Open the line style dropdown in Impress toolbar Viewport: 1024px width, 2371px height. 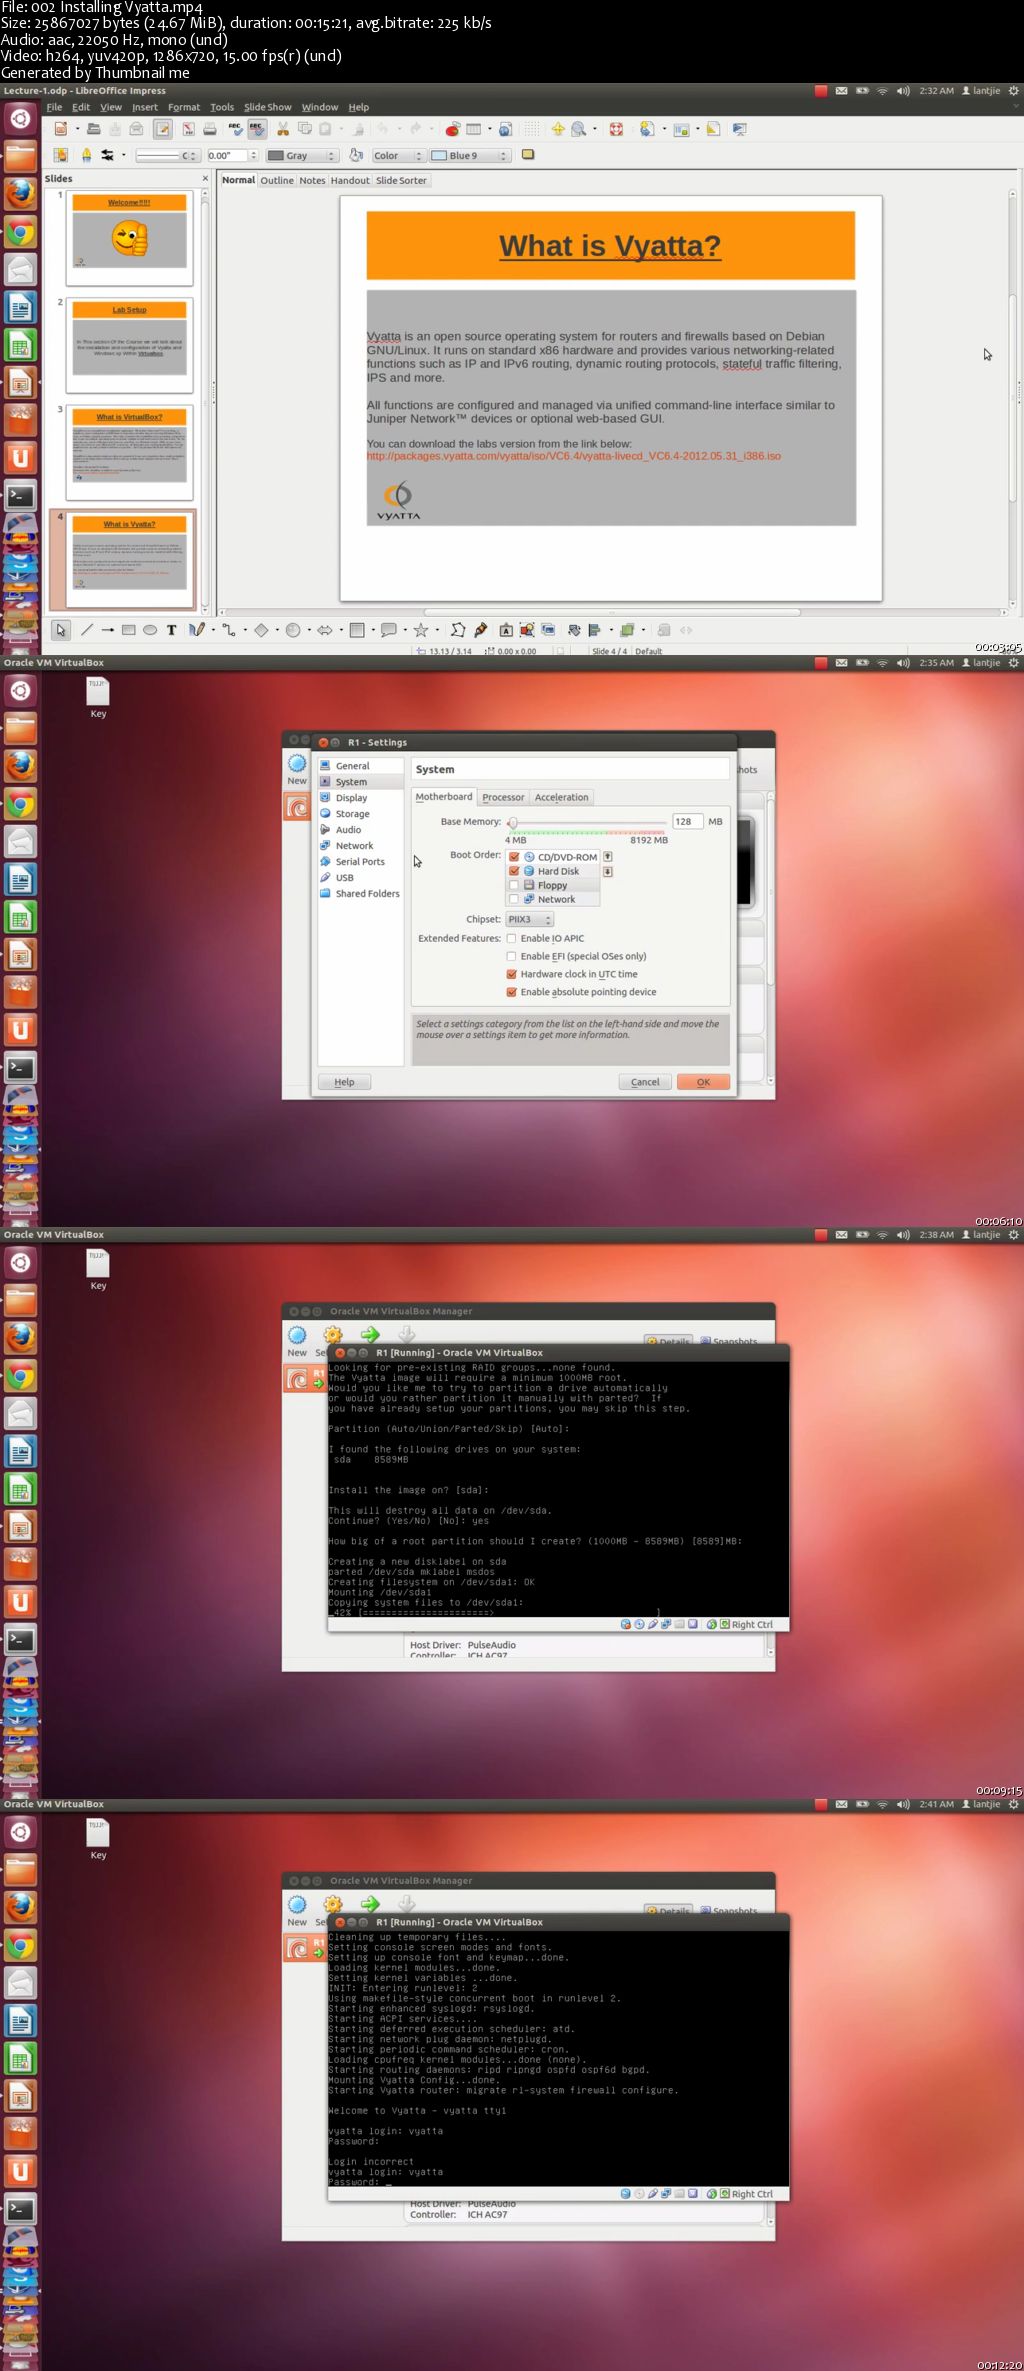click(167, 155)
